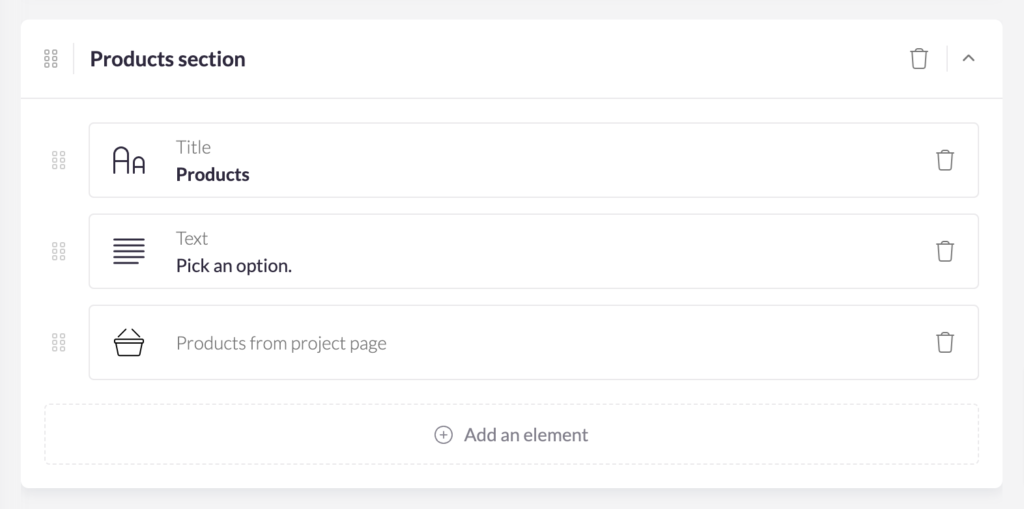This screenshot has width=1024, height=509.
Task: Click drag handle for Products from project page
Action: click(x=58, y=343)
